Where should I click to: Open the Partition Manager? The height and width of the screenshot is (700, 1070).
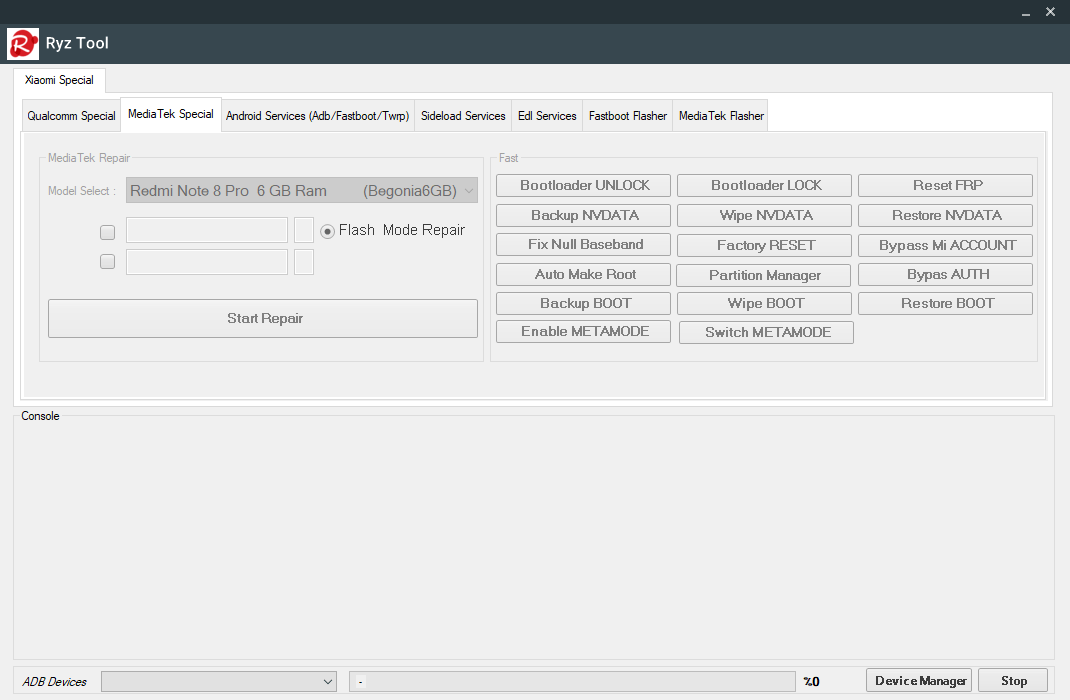pos(763,274)
